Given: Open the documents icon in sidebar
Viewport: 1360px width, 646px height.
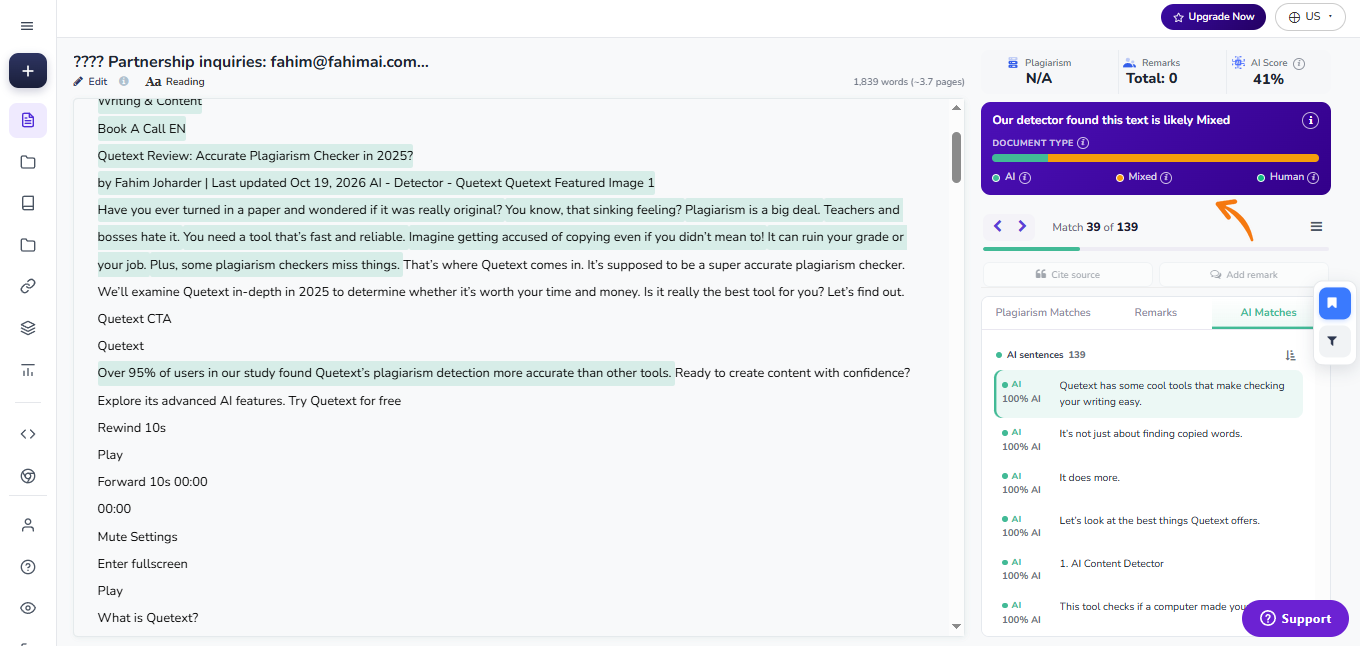Looking at the screenshot, I should 28,121.
